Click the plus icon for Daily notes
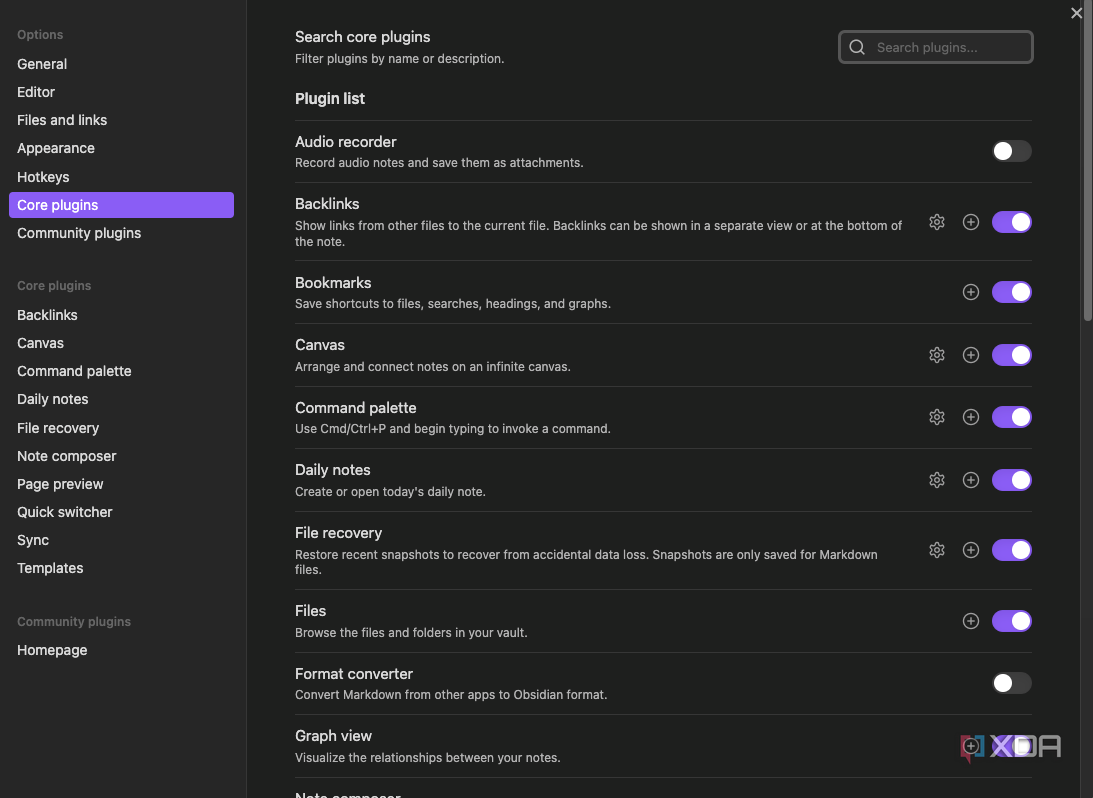Screen dimensions: 1093x798 (x=971, y=480)
